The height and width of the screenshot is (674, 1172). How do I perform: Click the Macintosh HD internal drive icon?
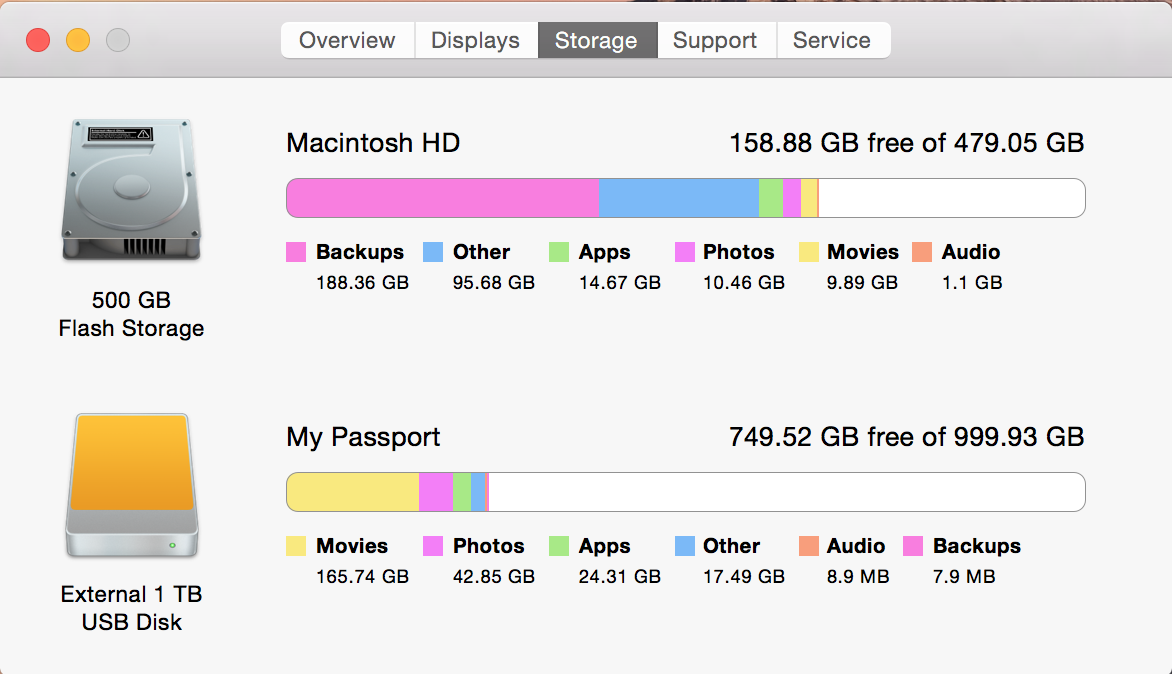[x=132, y=190]
